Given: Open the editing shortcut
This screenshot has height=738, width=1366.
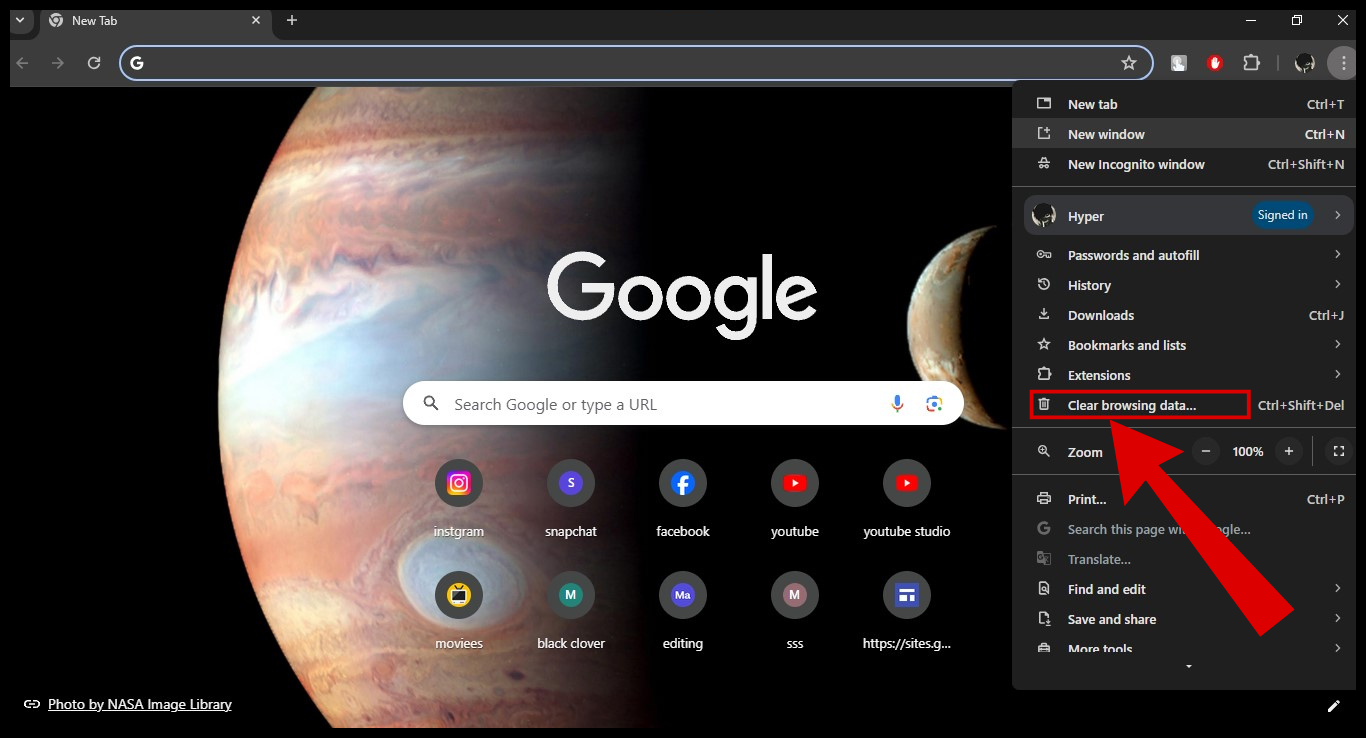Looking at the screenshot, I should click(683, 609).
